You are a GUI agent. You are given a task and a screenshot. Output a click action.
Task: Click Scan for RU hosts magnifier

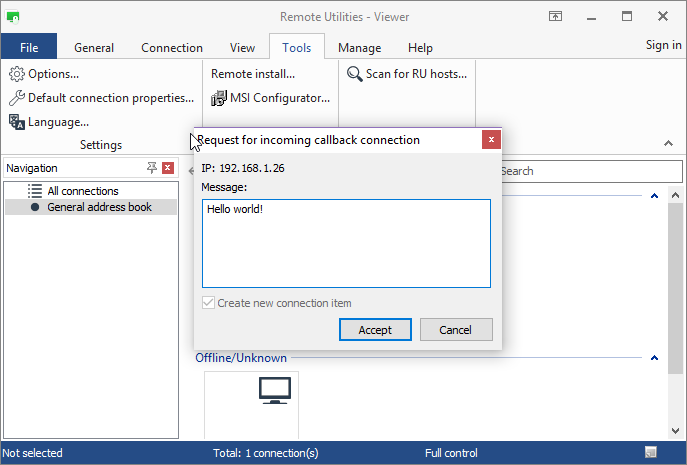pos(354,74)
